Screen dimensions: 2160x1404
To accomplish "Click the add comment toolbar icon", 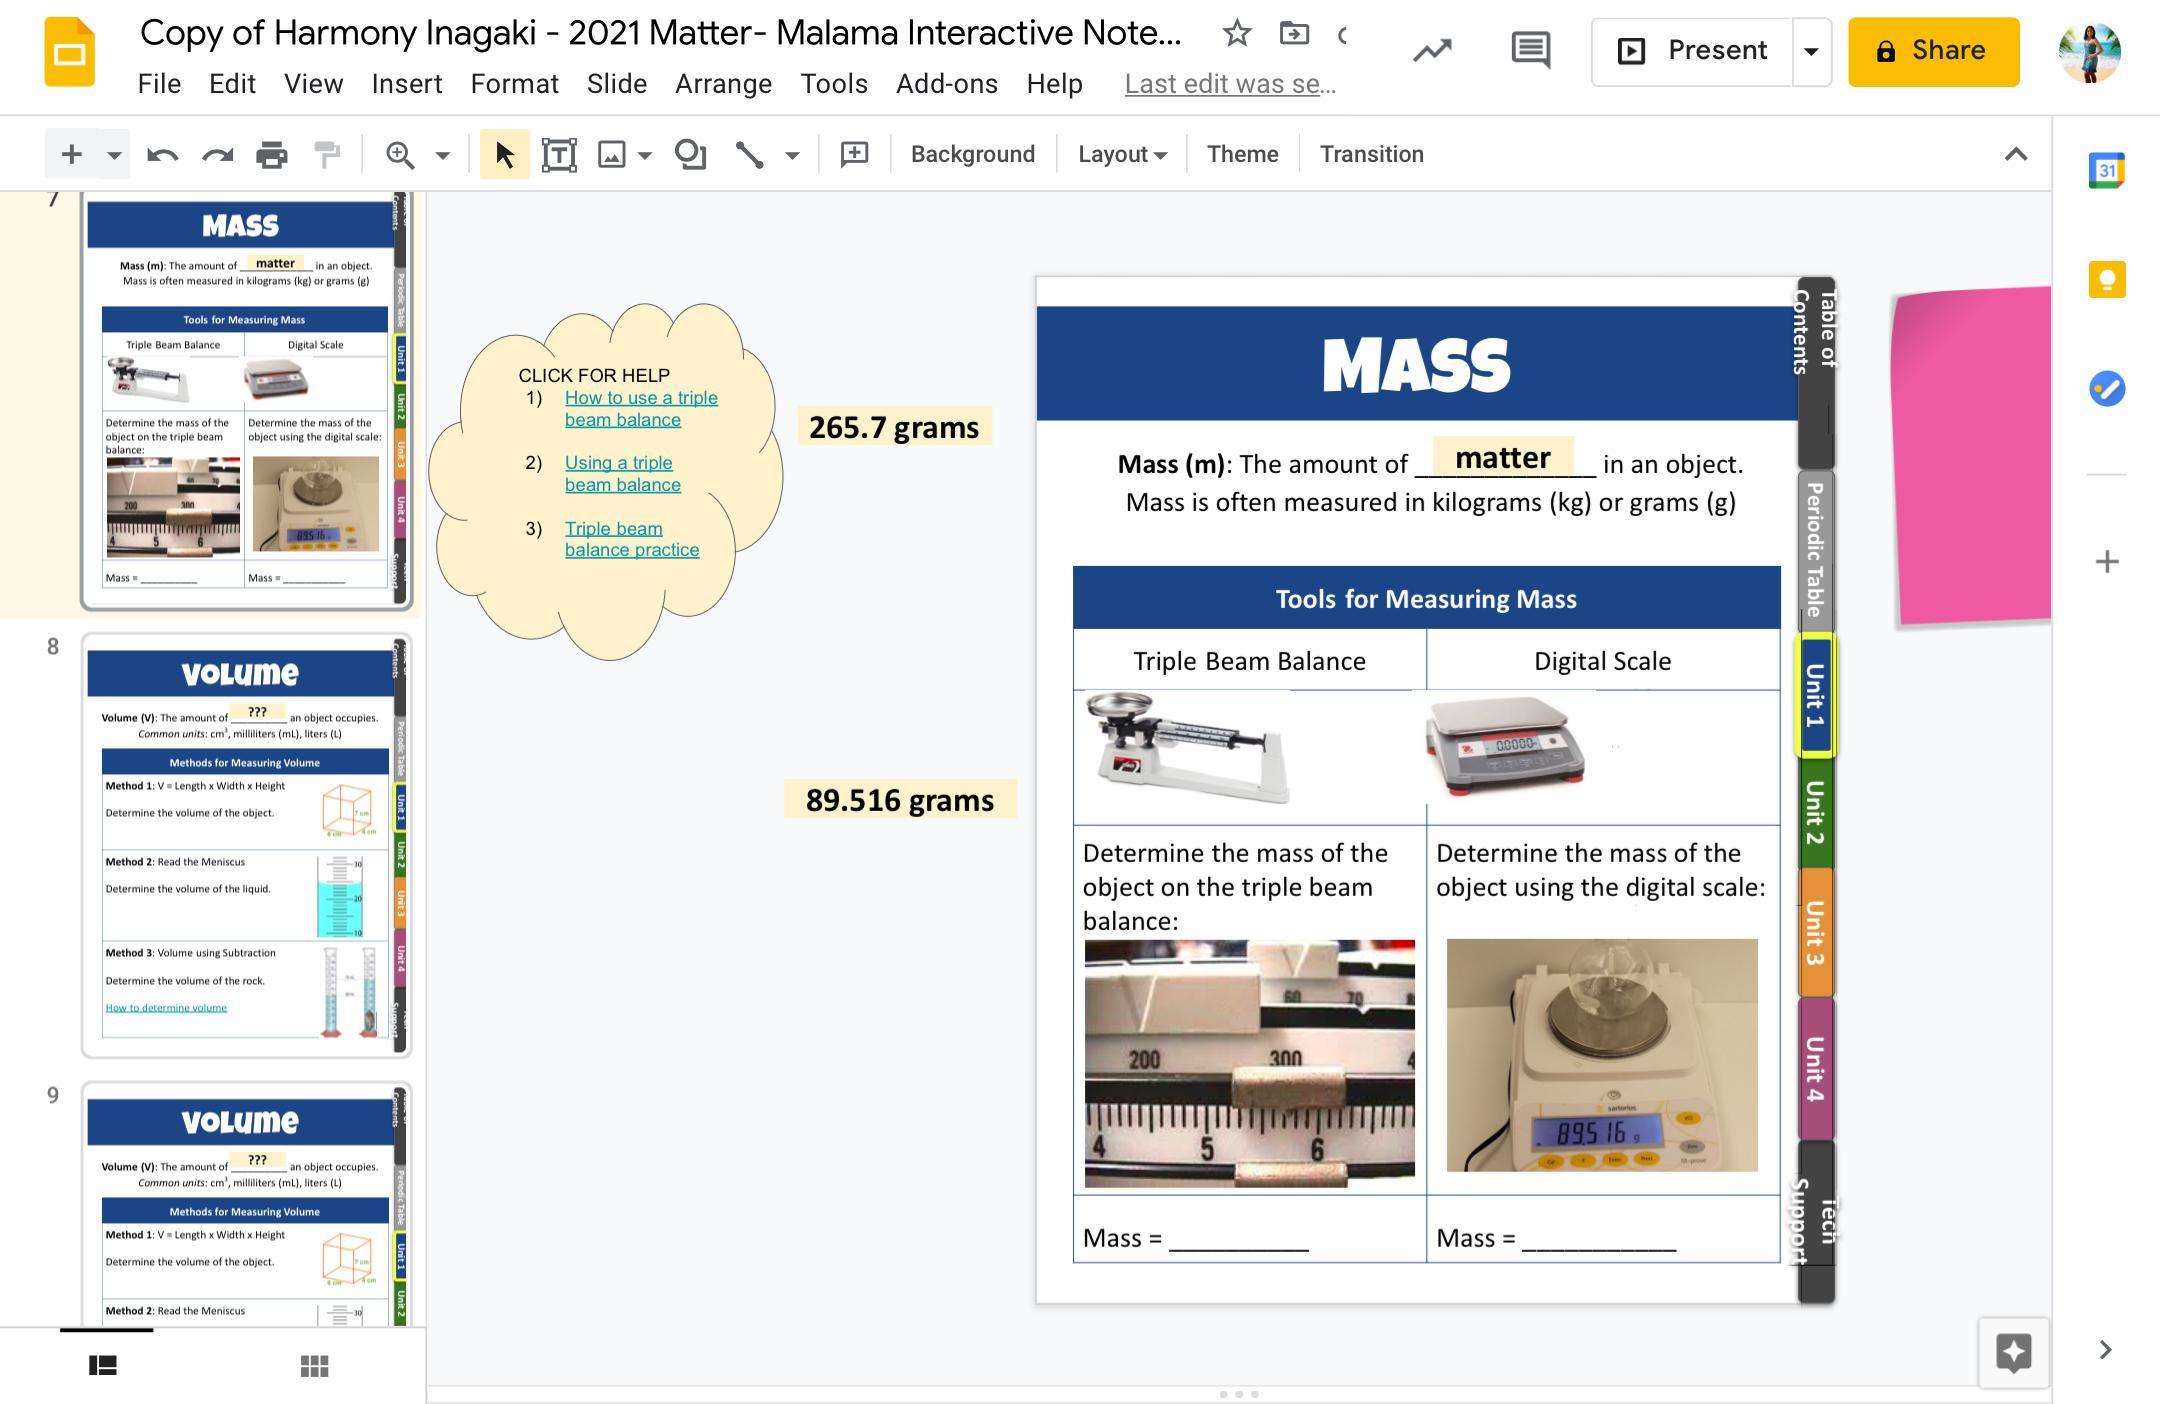I will 854,154.
